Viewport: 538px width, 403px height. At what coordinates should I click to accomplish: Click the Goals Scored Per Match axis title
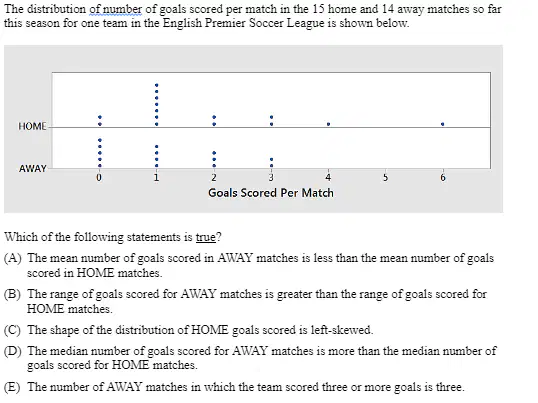[271, 193]
